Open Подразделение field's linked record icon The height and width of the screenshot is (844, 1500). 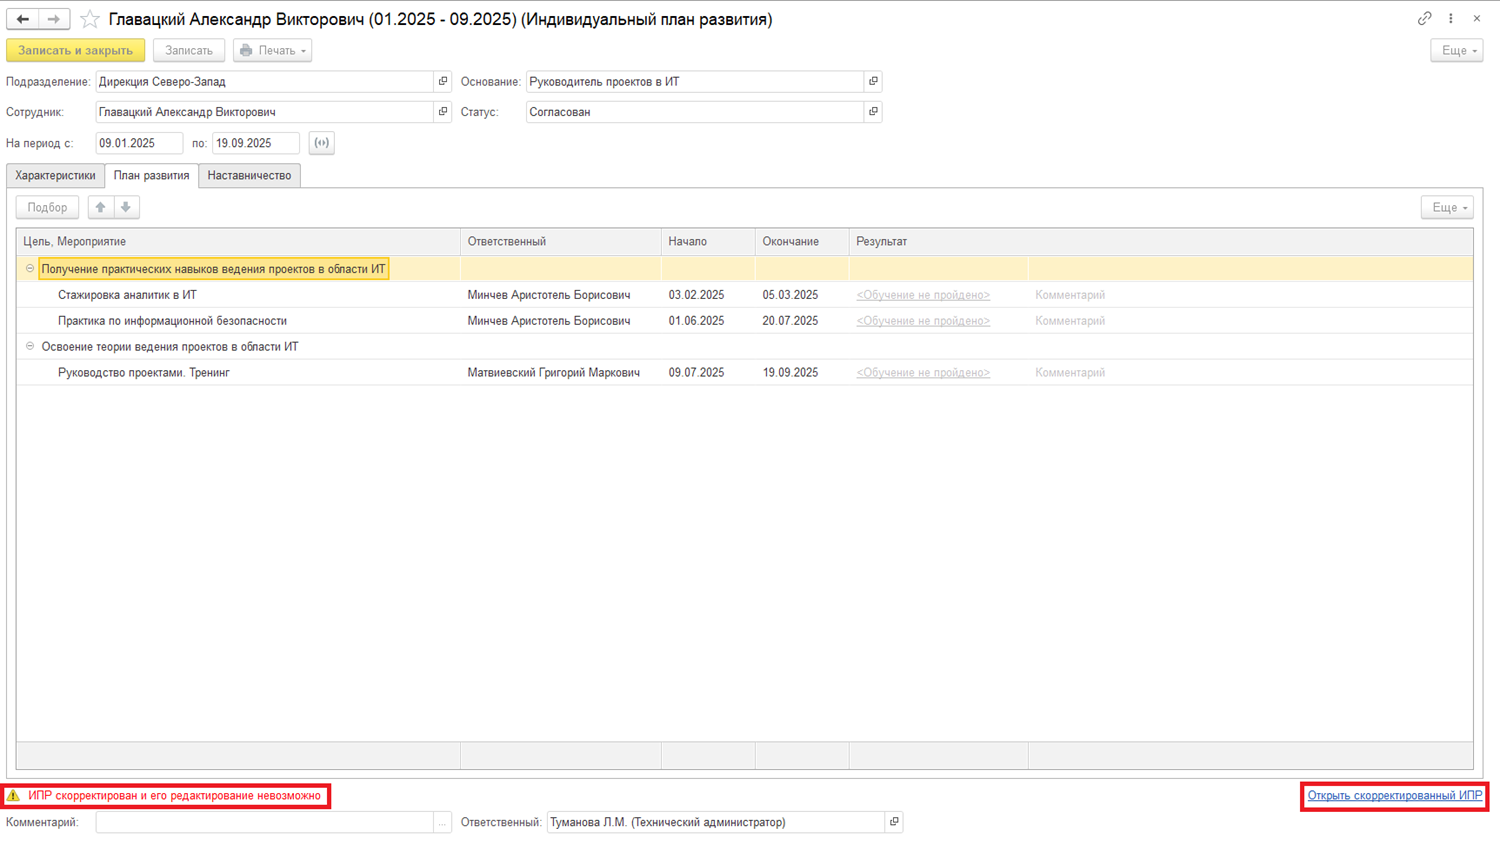(x=443, y=82)
